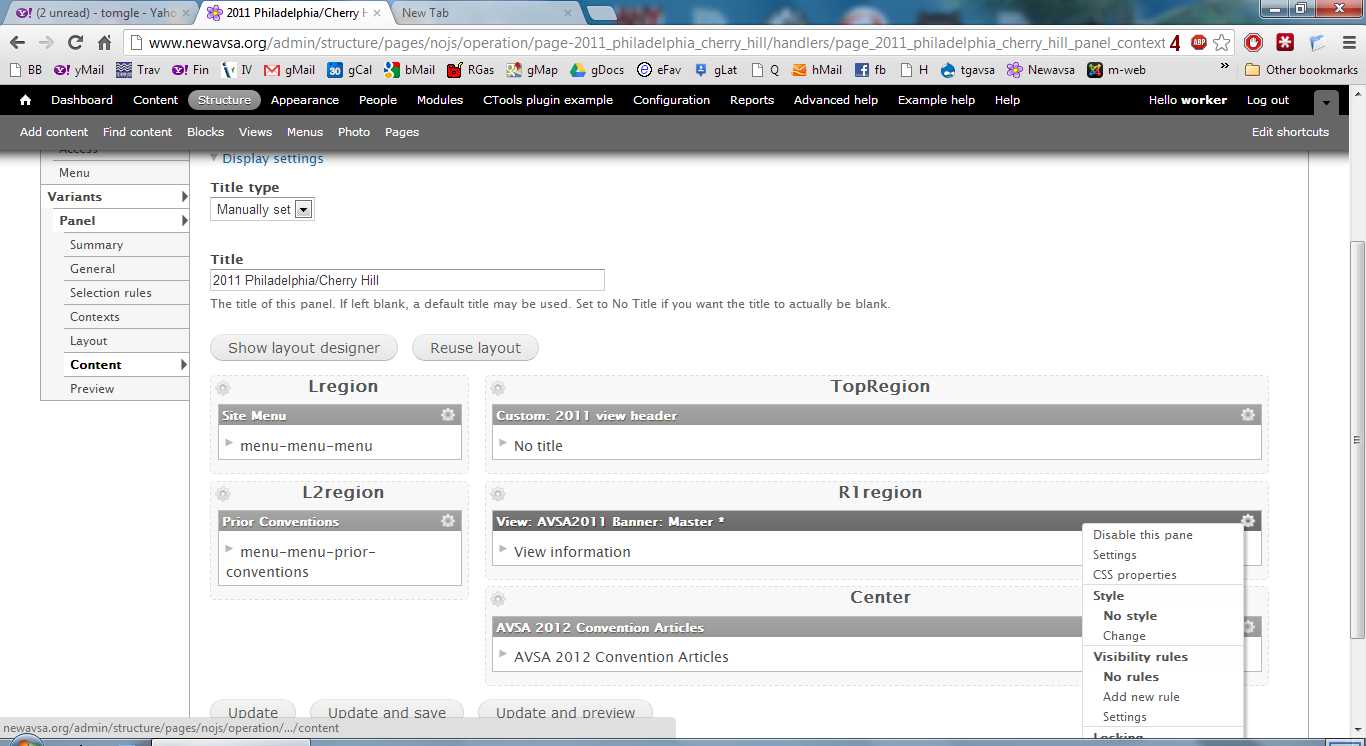Click the Reuse layout button
1366x746 pixels.
coord(475,348)
